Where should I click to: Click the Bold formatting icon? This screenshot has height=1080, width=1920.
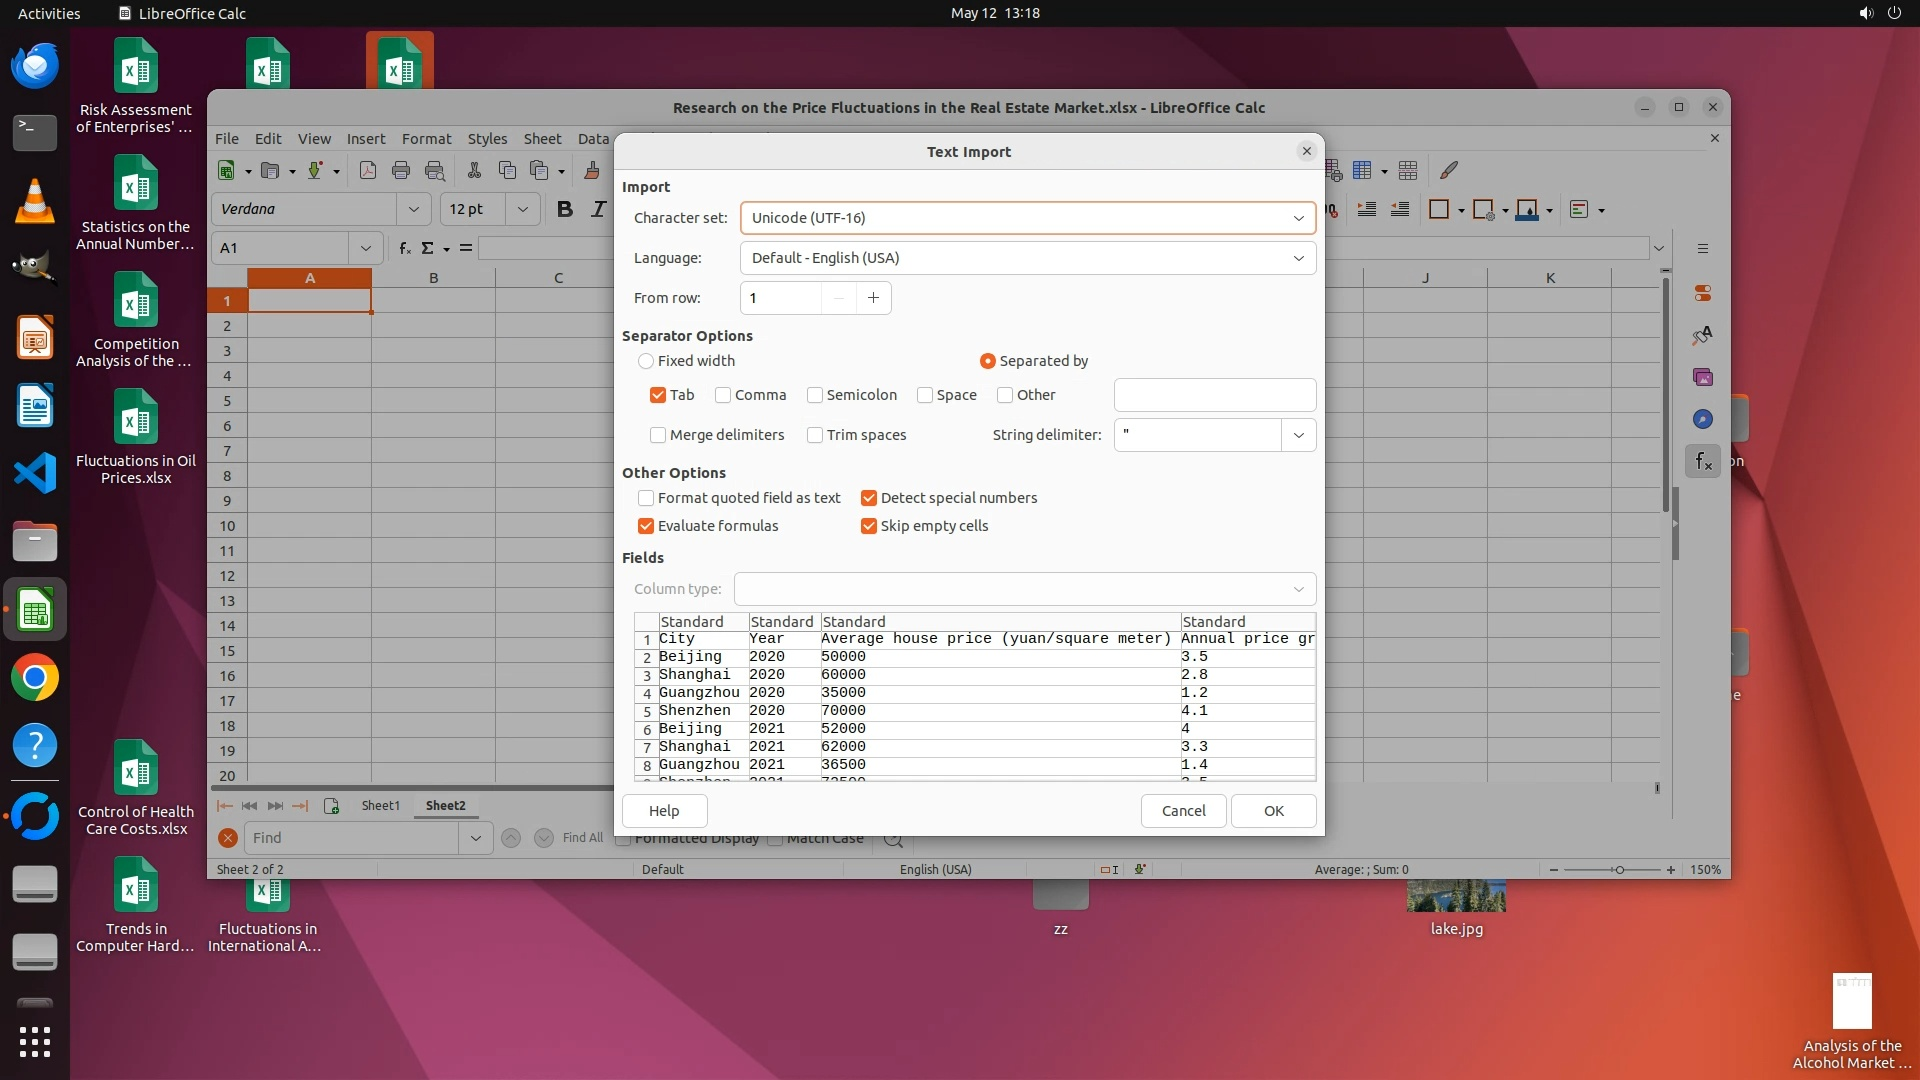[565, 209]
